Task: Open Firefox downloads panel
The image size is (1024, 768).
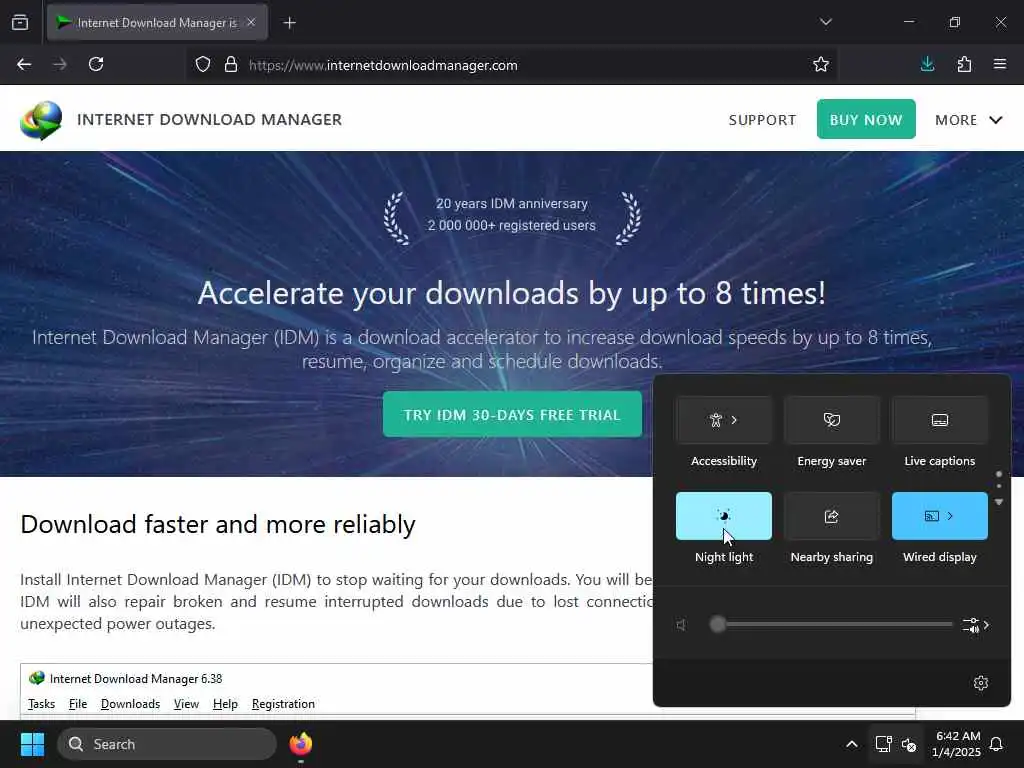Action: tap(927, 64)
